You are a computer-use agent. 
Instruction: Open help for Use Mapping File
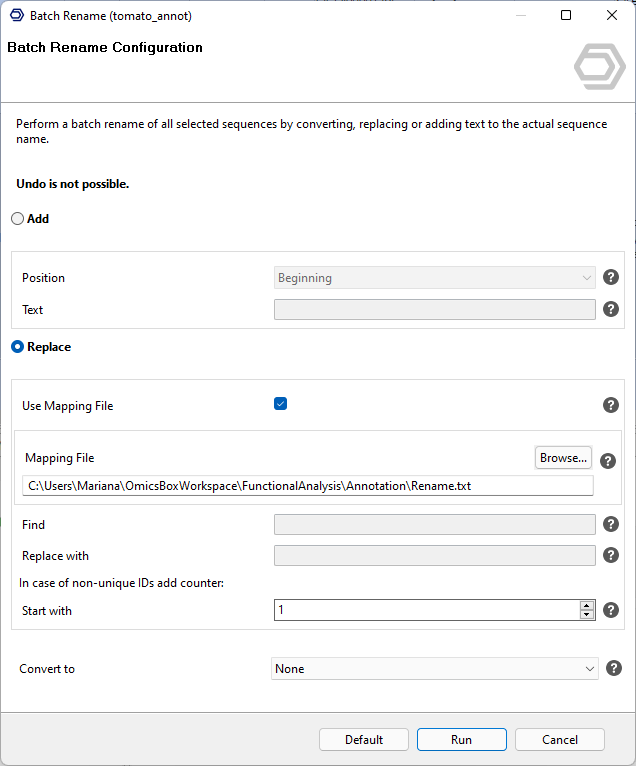[x=611, y=405]
